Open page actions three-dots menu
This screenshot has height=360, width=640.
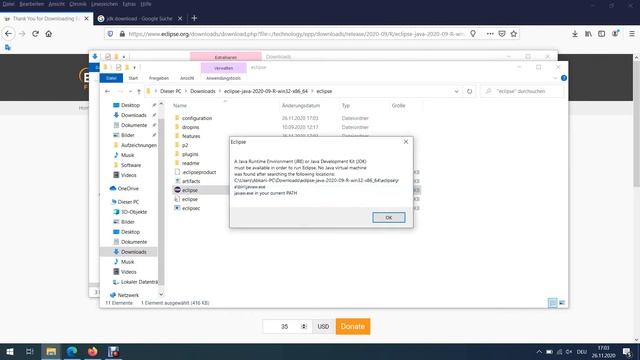tap(490, 34)
